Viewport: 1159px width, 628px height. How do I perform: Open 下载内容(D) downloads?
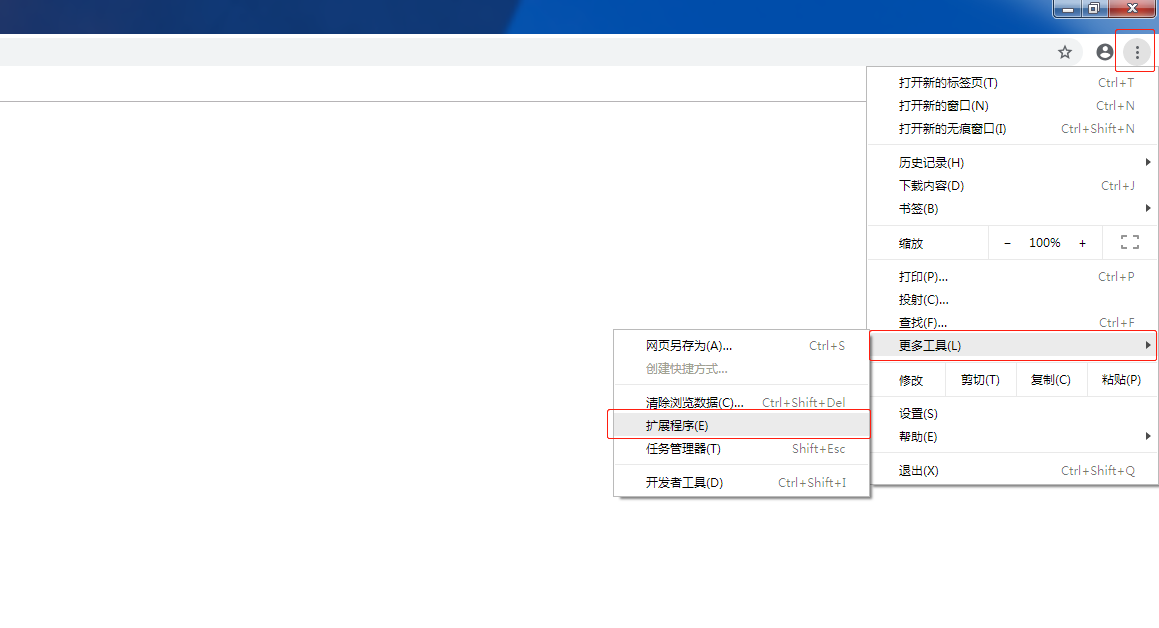tap(1013, 185)
